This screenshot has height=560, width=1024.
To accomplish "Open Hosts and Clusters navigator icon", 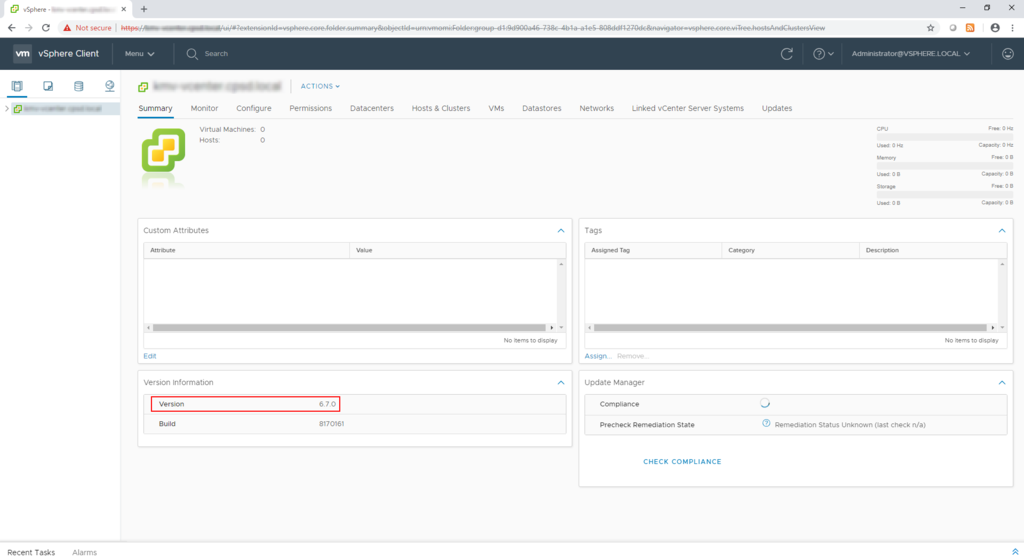I will click(x=17, y=86).
